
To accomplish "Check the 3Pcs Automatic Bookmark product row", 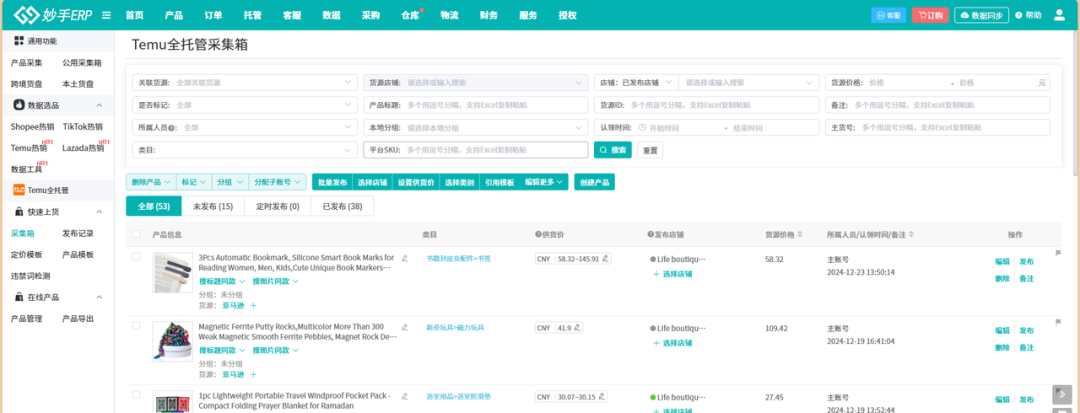I will [x=136, y=256].
